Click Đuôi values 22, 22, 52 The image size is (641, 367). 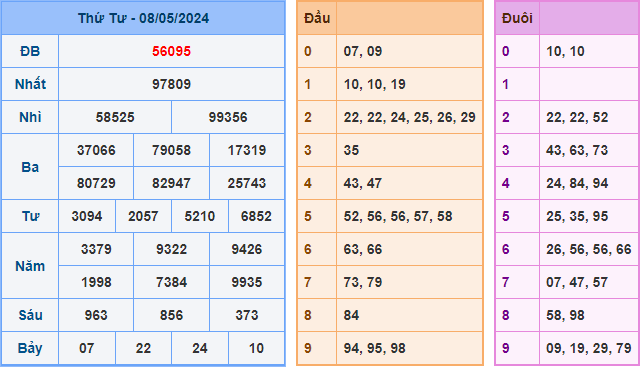[x=577, y=117]
